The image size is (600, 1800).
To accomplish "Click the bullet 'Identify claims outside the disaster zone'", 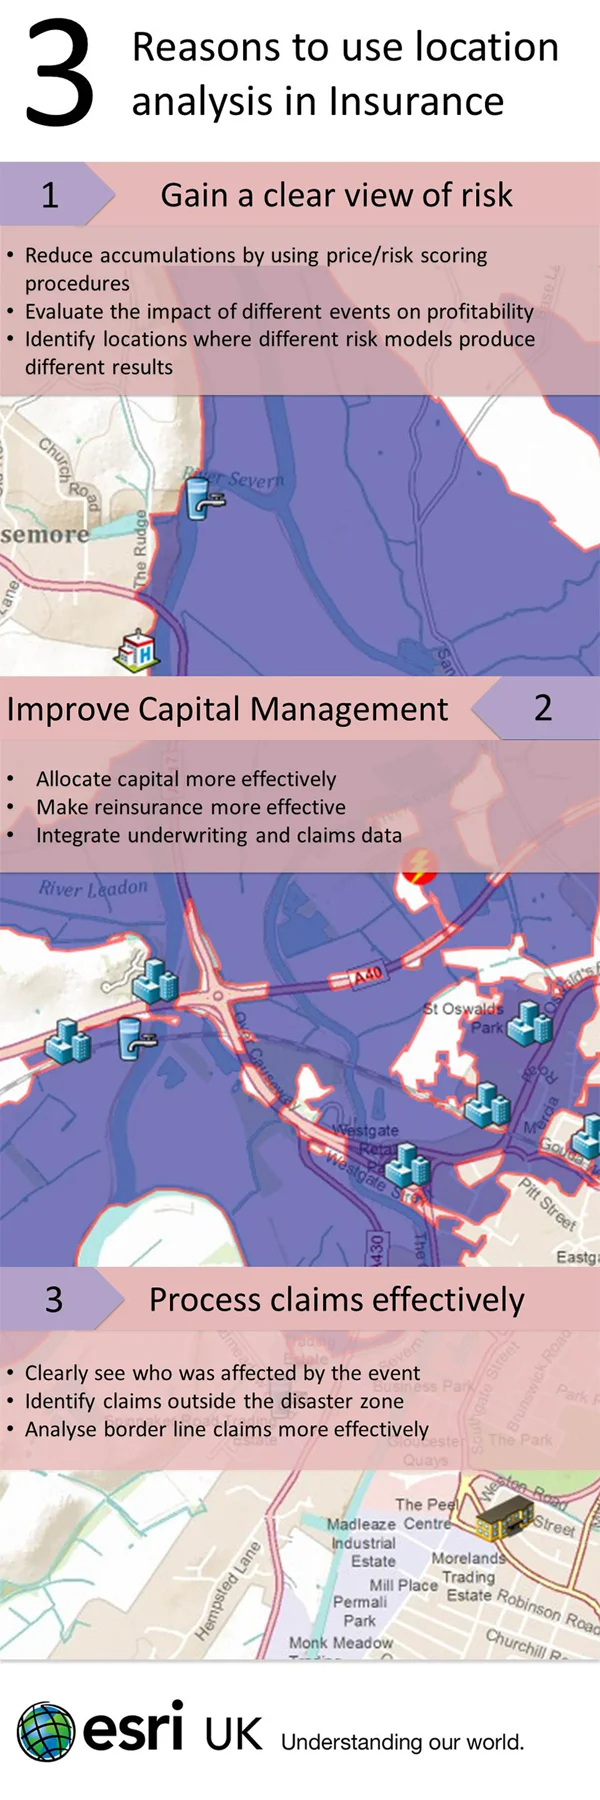I will click(x=214, y=1401).
